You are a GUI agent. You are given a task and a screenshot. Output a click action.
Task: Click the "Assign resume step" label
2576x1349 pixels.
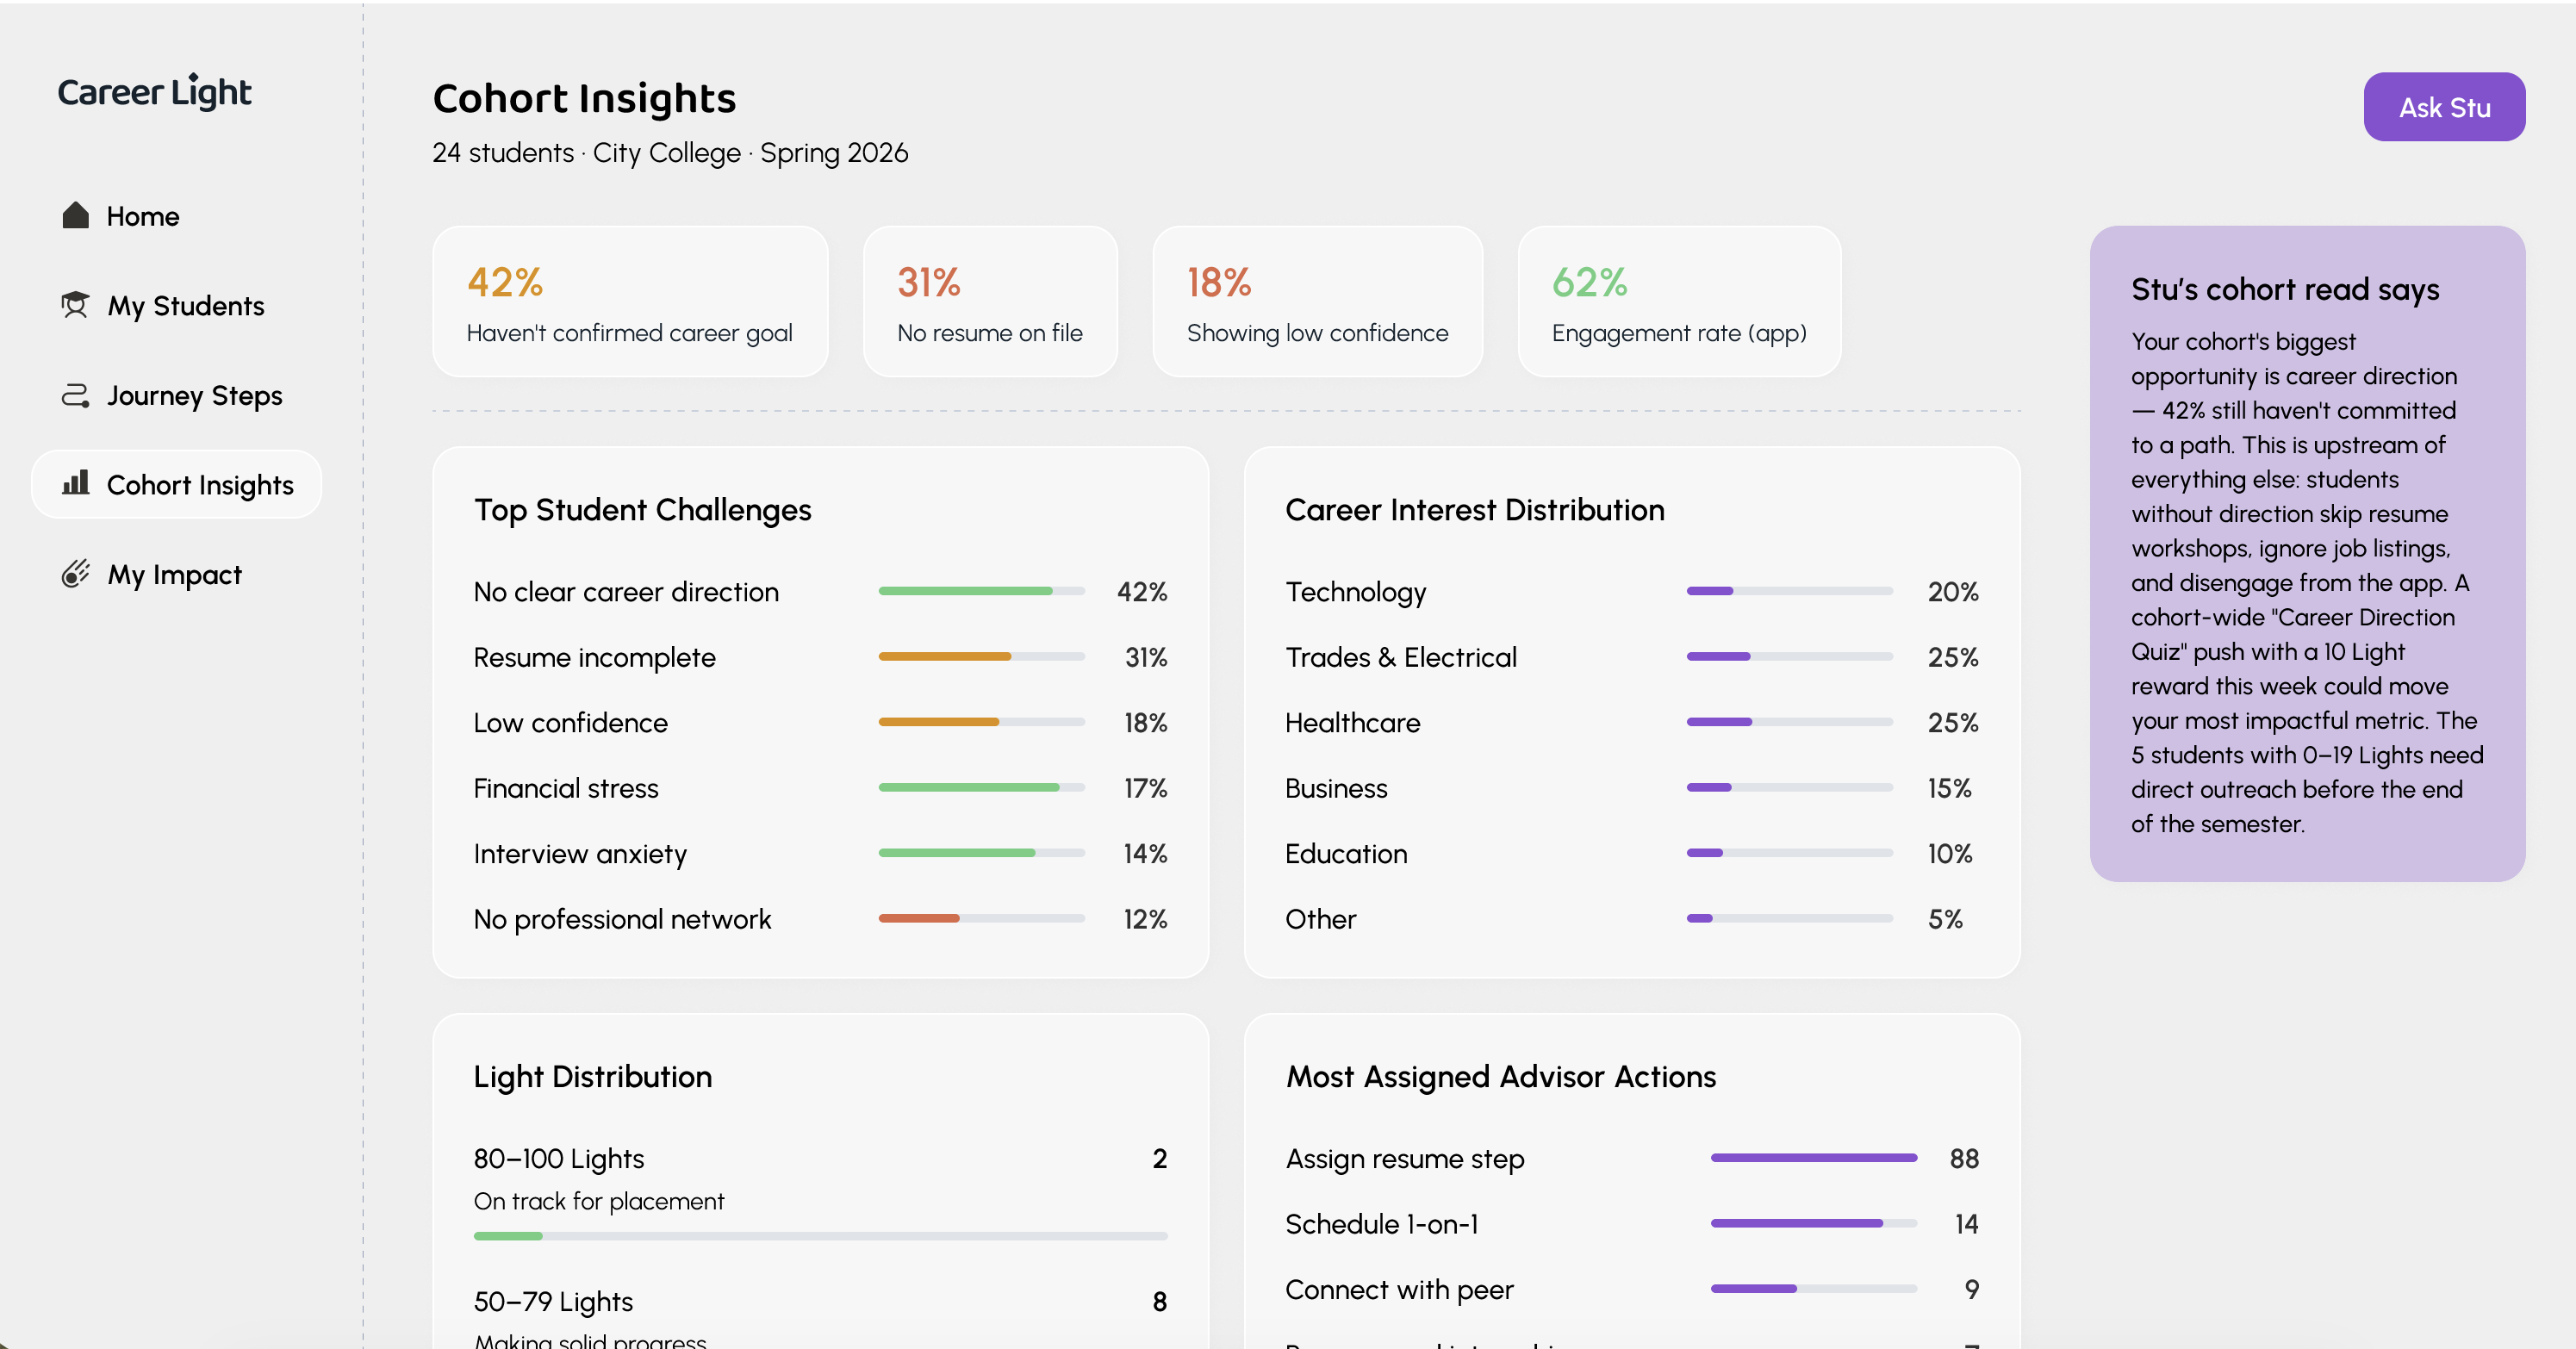[1405, 1159]
